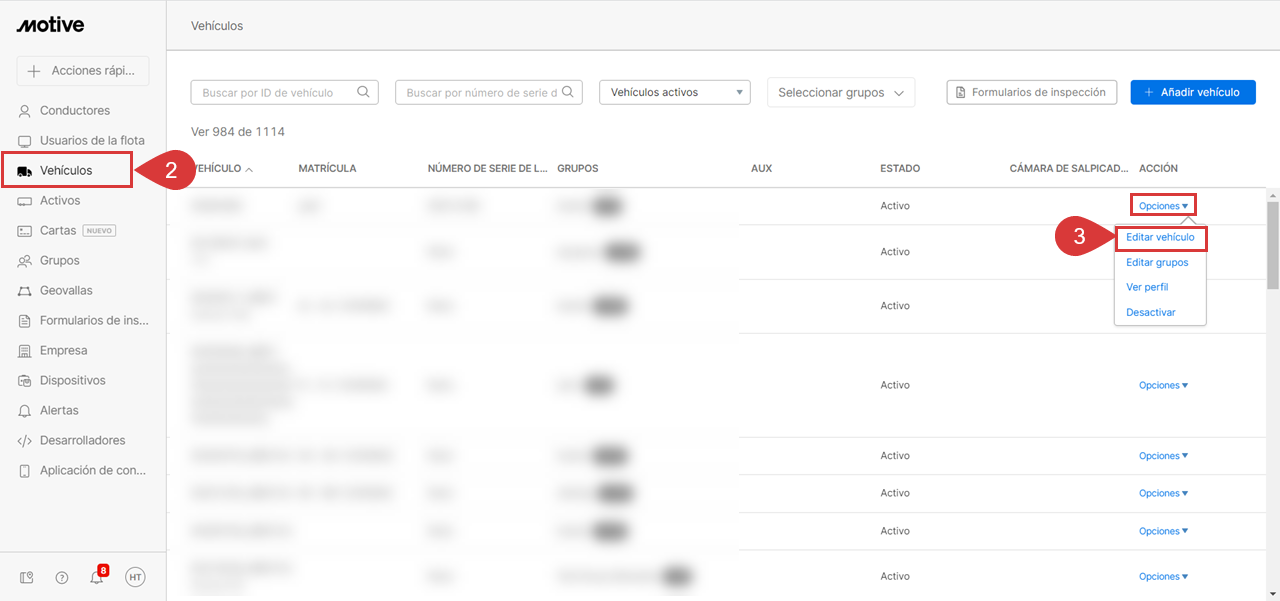
Task: Click the Ver 984 de 1114 count text
Action: 238,132
